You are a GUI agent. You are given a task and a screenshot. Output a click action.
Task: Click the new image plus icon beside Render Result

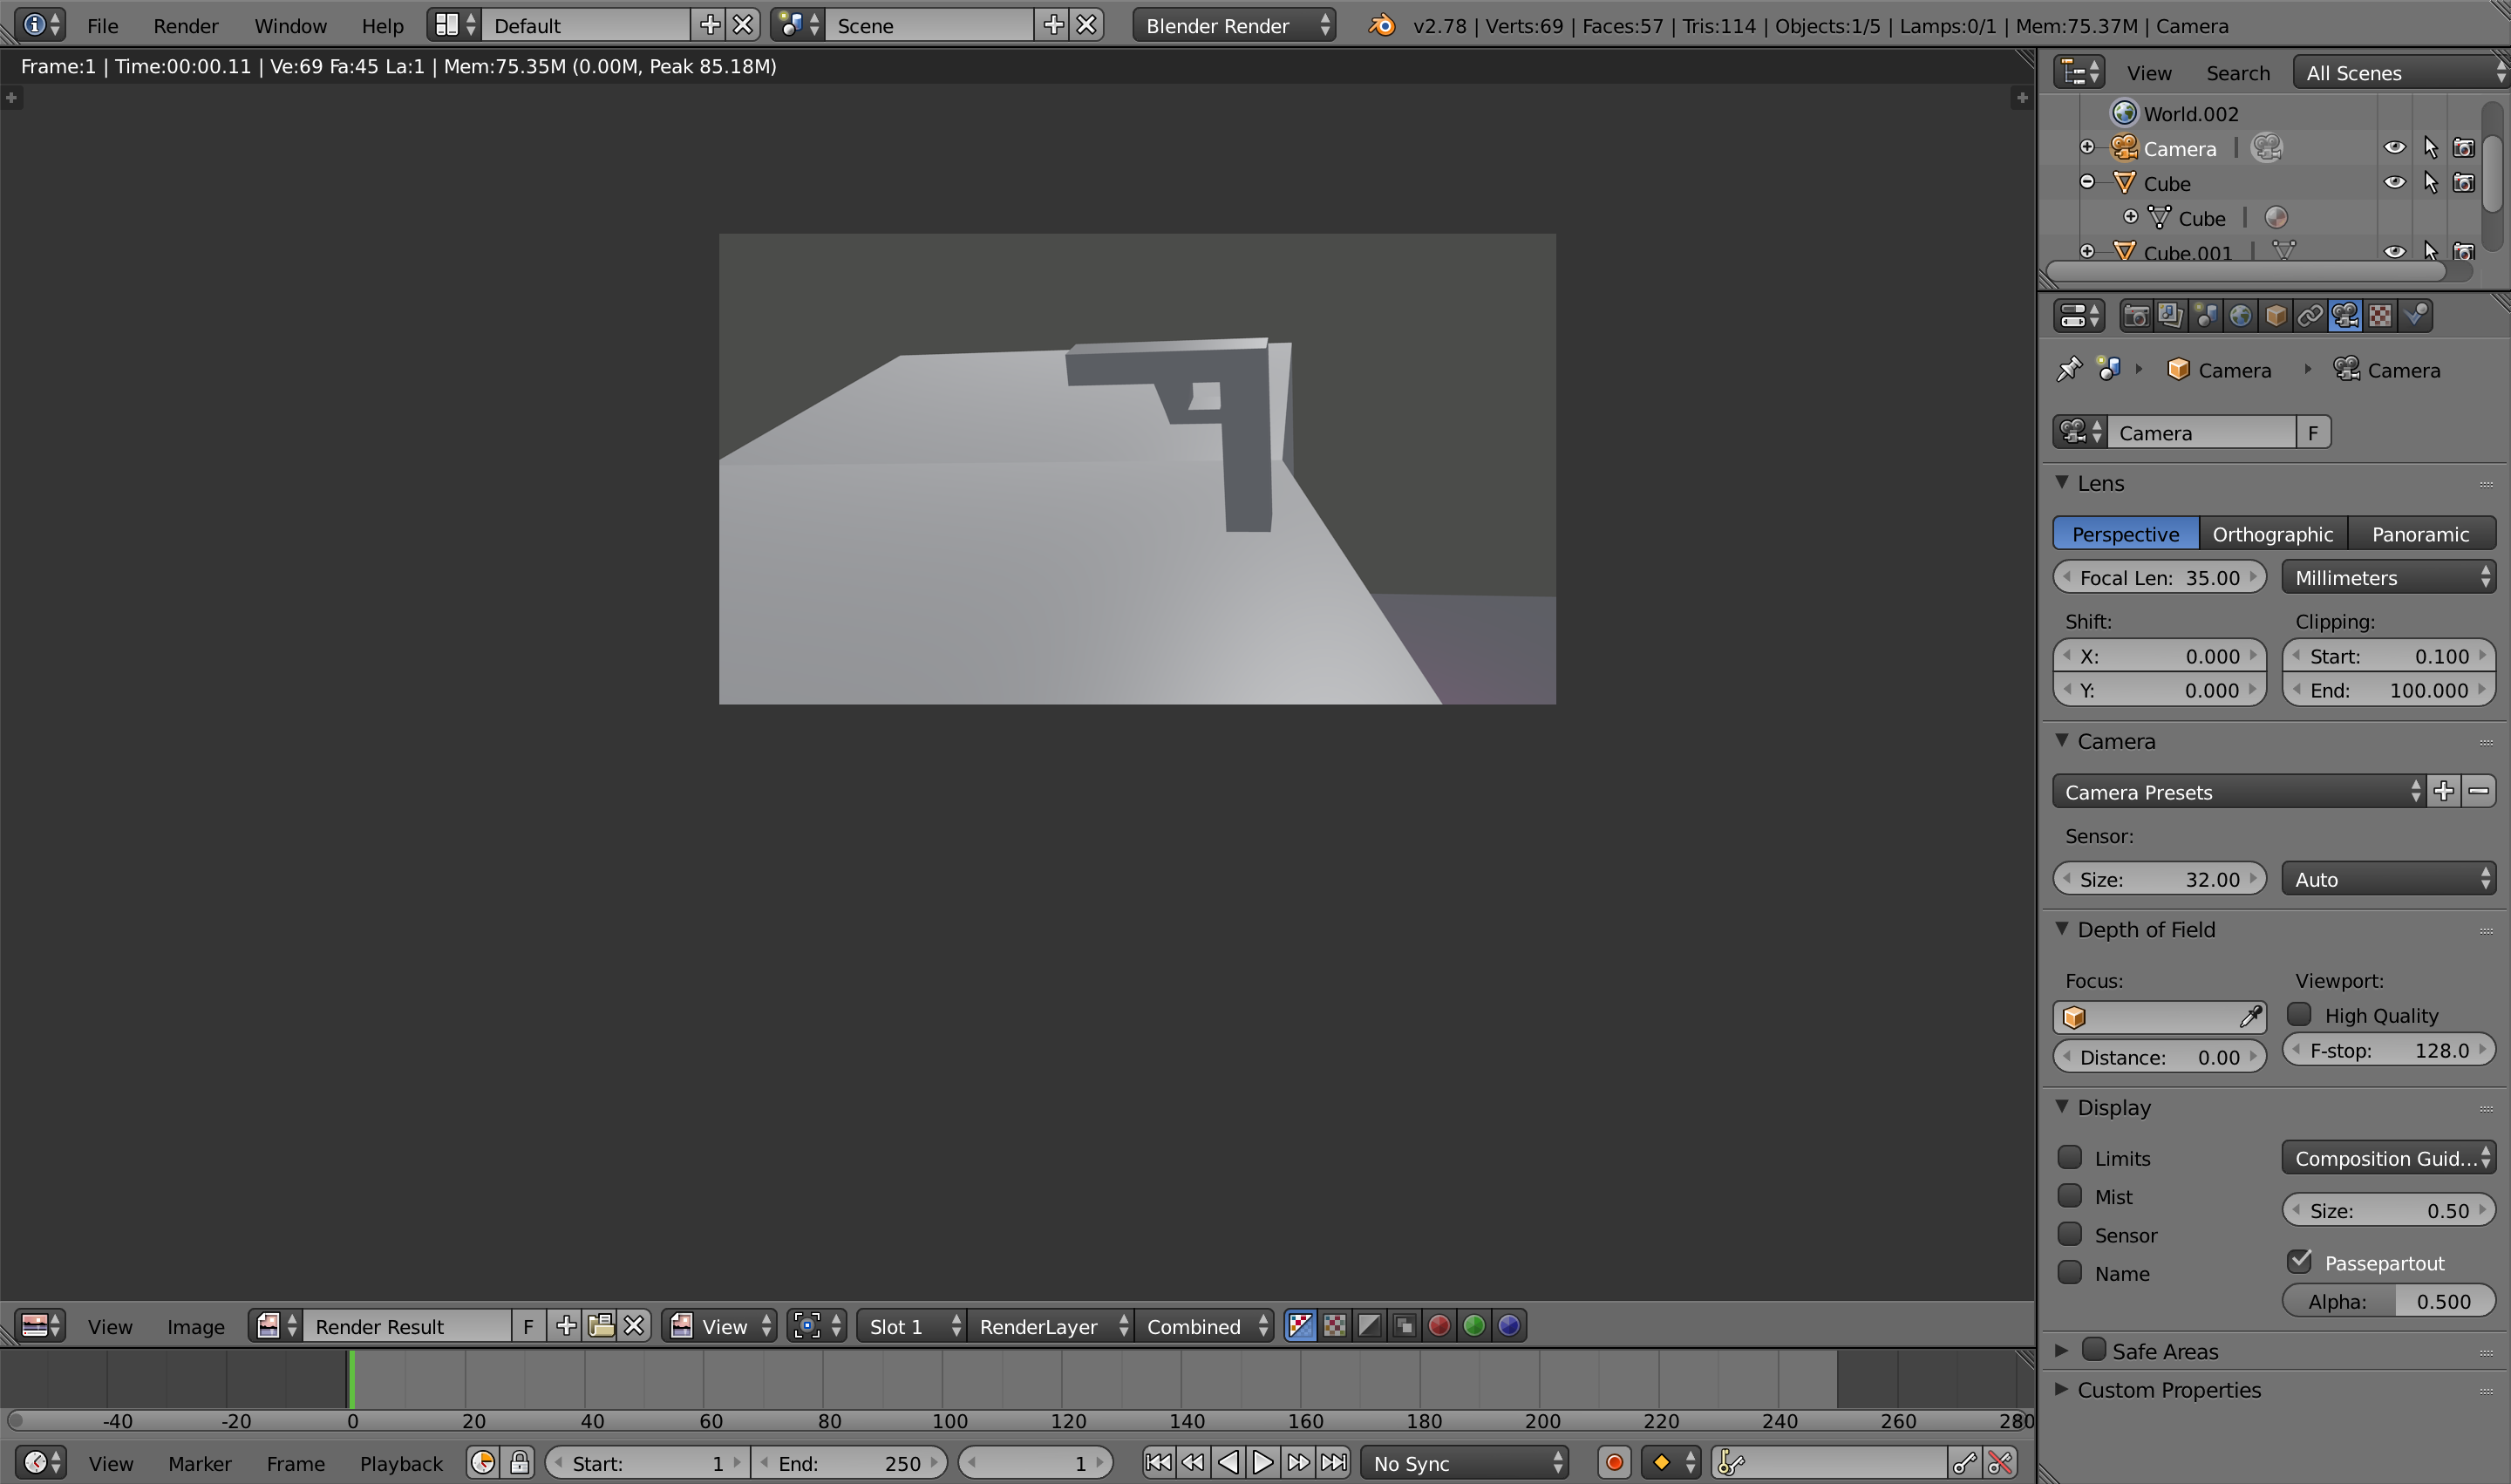click(566, 1326)
